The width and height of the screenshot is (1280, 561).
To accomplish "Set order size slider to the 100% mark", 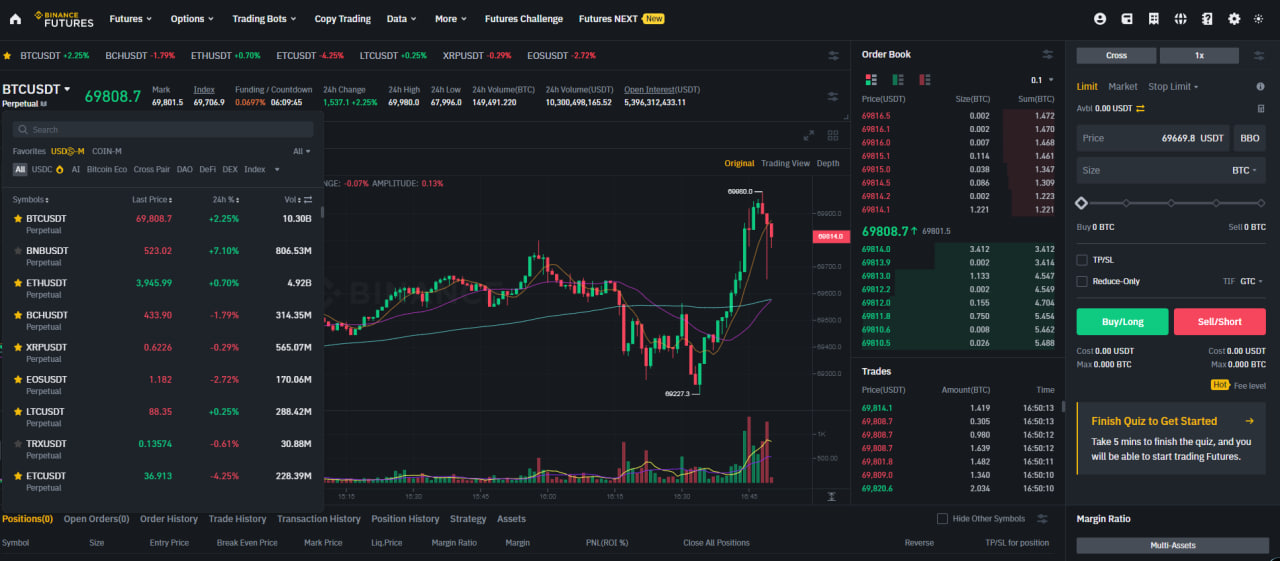I will [x=1261, y=203].
